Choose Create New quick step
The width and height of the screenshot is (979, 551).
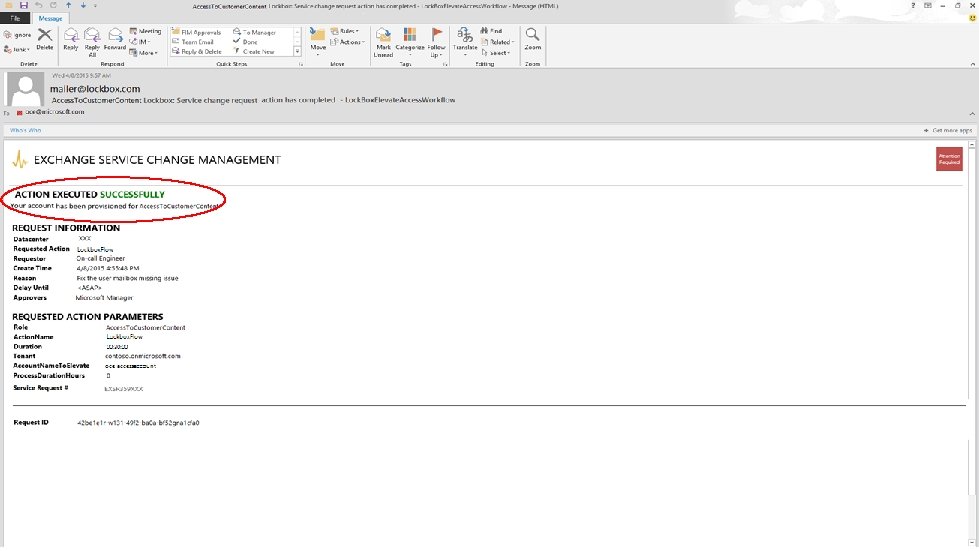tap(254, 52)
